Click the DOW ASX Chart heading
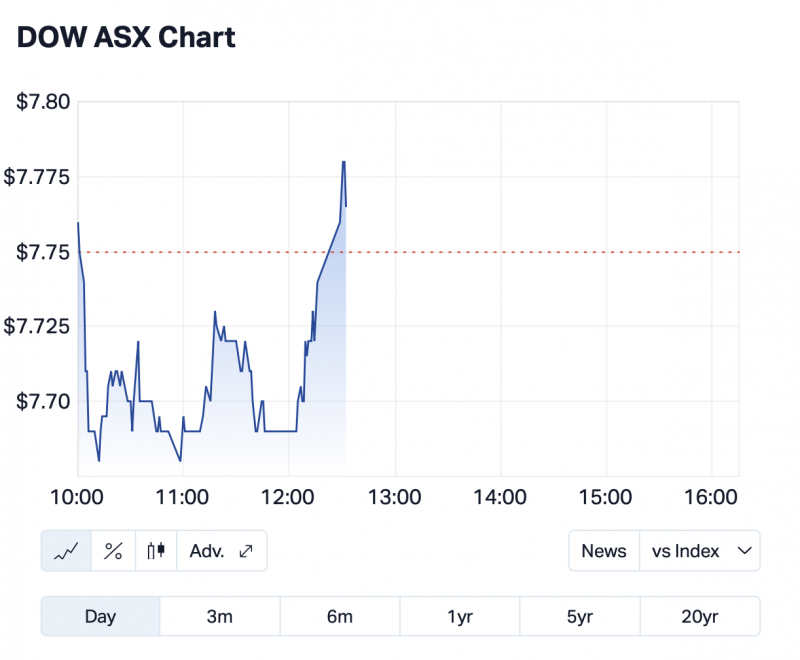This screenshot has height=660, width=800. 126,38
